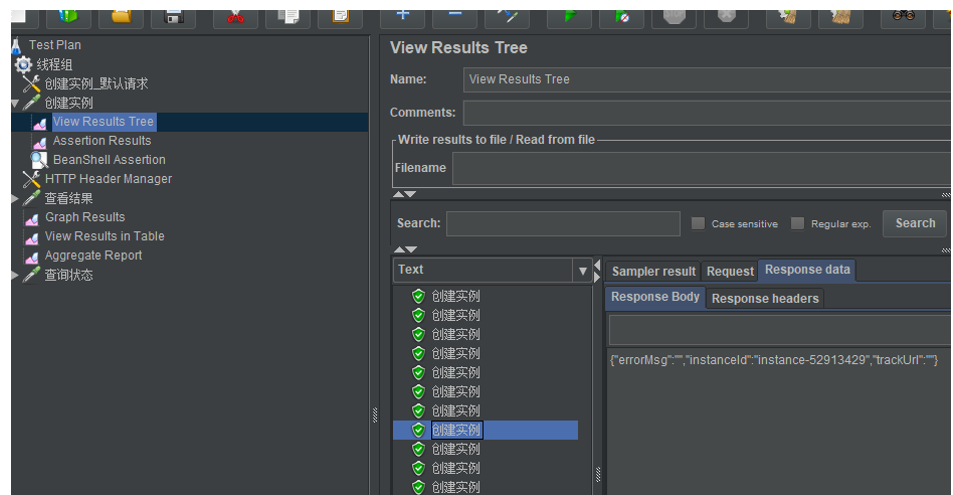The height and width of the screenshot is (495, 953).
Task: Select the 查看结果 sampler node
Action: [x=69, y=198]
